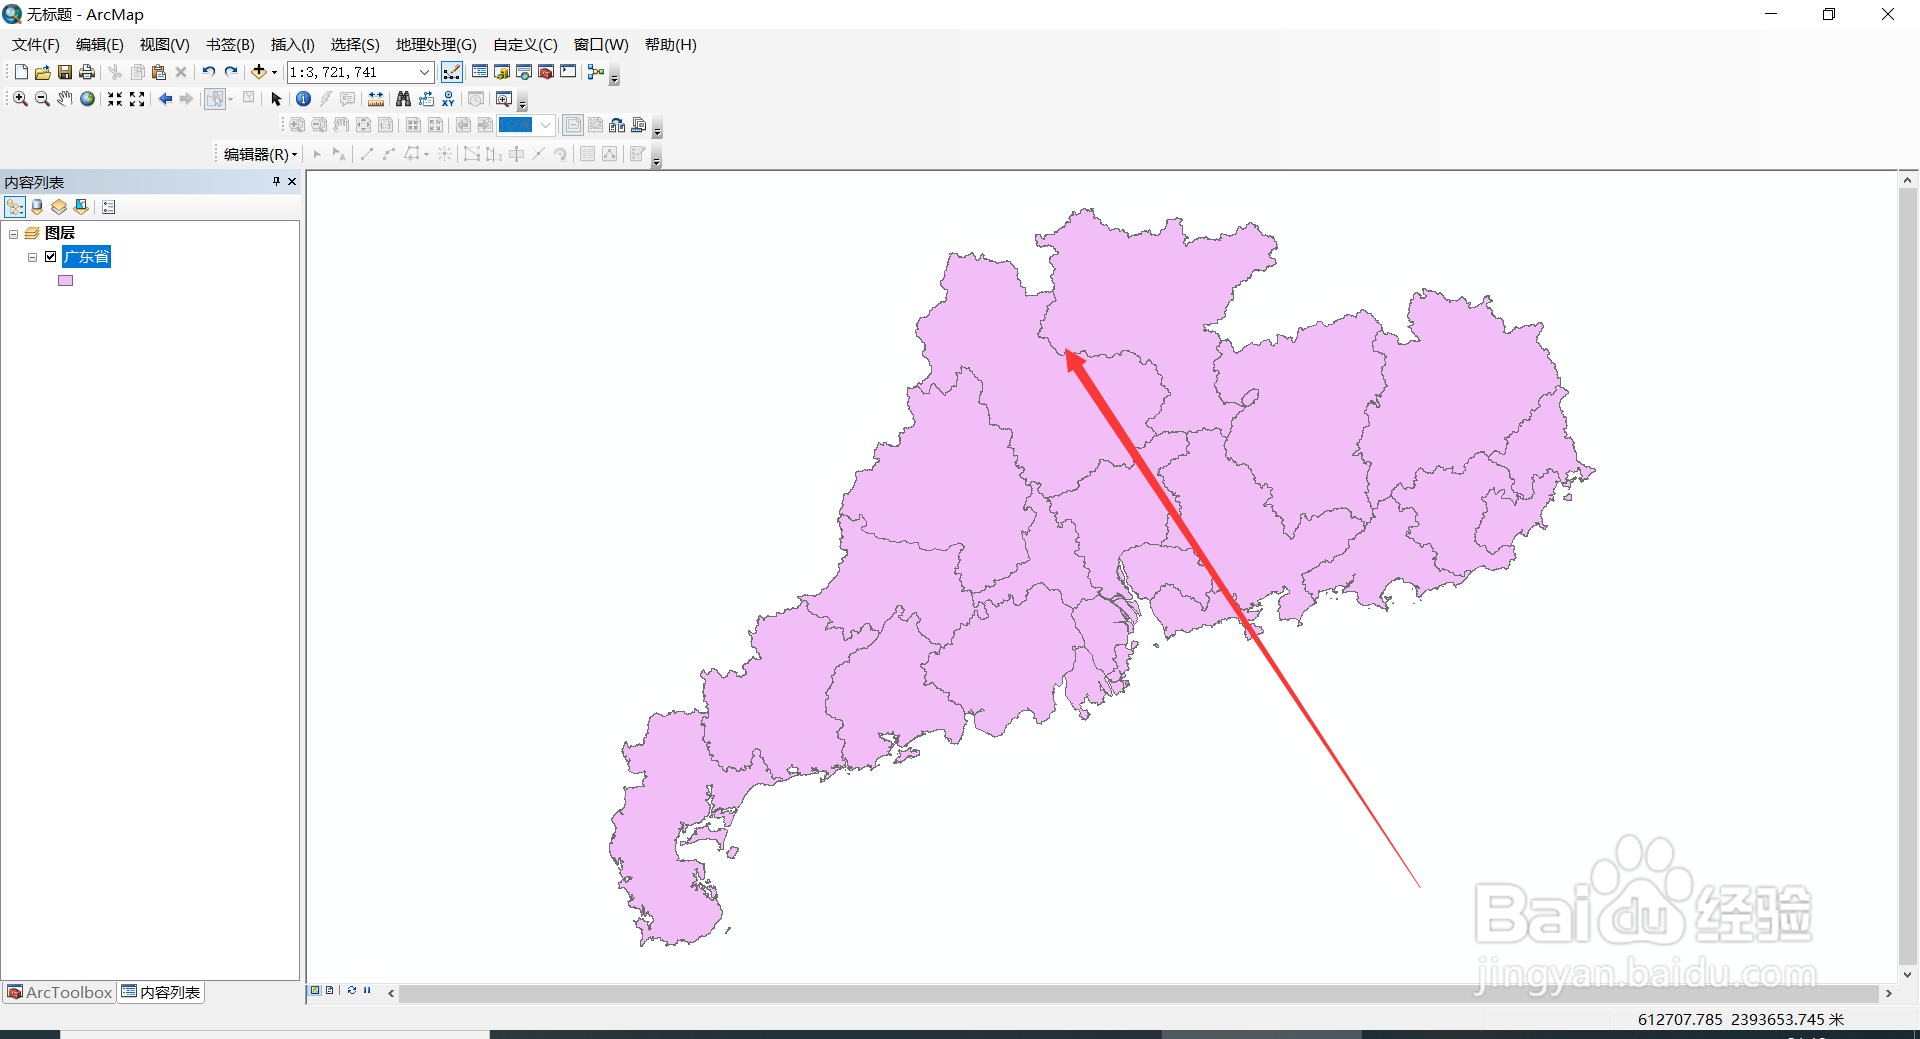Save the map with the floppy disk icon
The width and height of the screenshot is (1920, 1039).
click(65, 72)
